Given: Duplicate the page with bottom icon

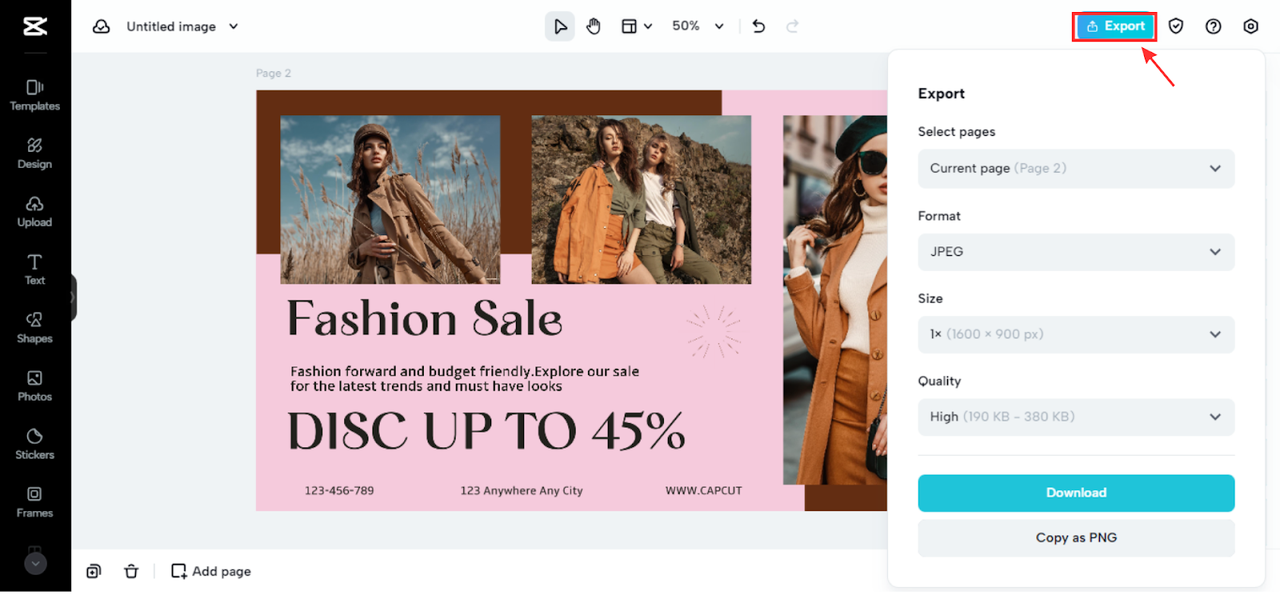Looking at the screenshot, I should pos(93,571).
